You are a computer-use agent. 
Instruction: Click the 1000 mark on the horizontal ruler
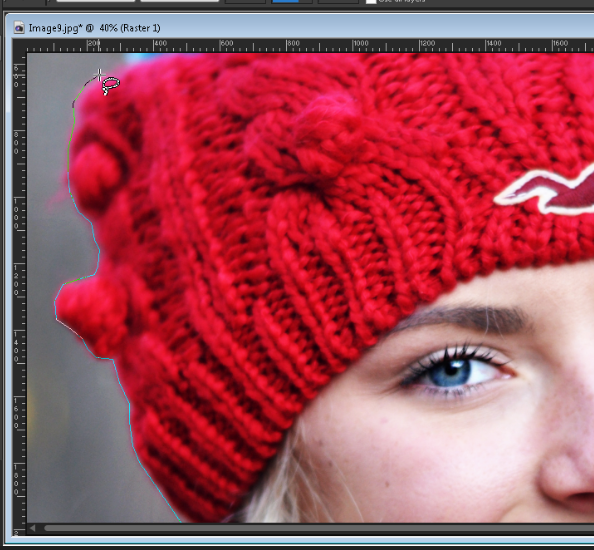tap(361, 44)
